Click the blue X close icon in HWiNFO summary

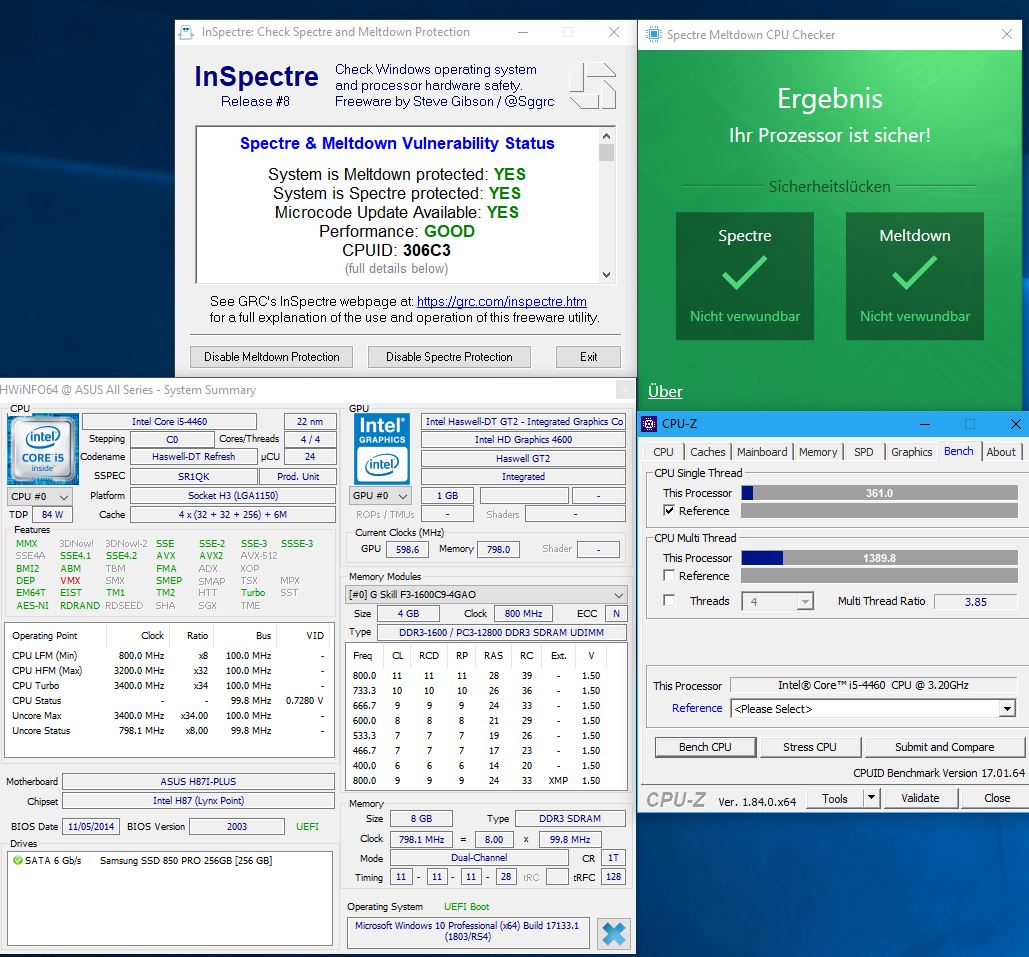tap(614, 933)
